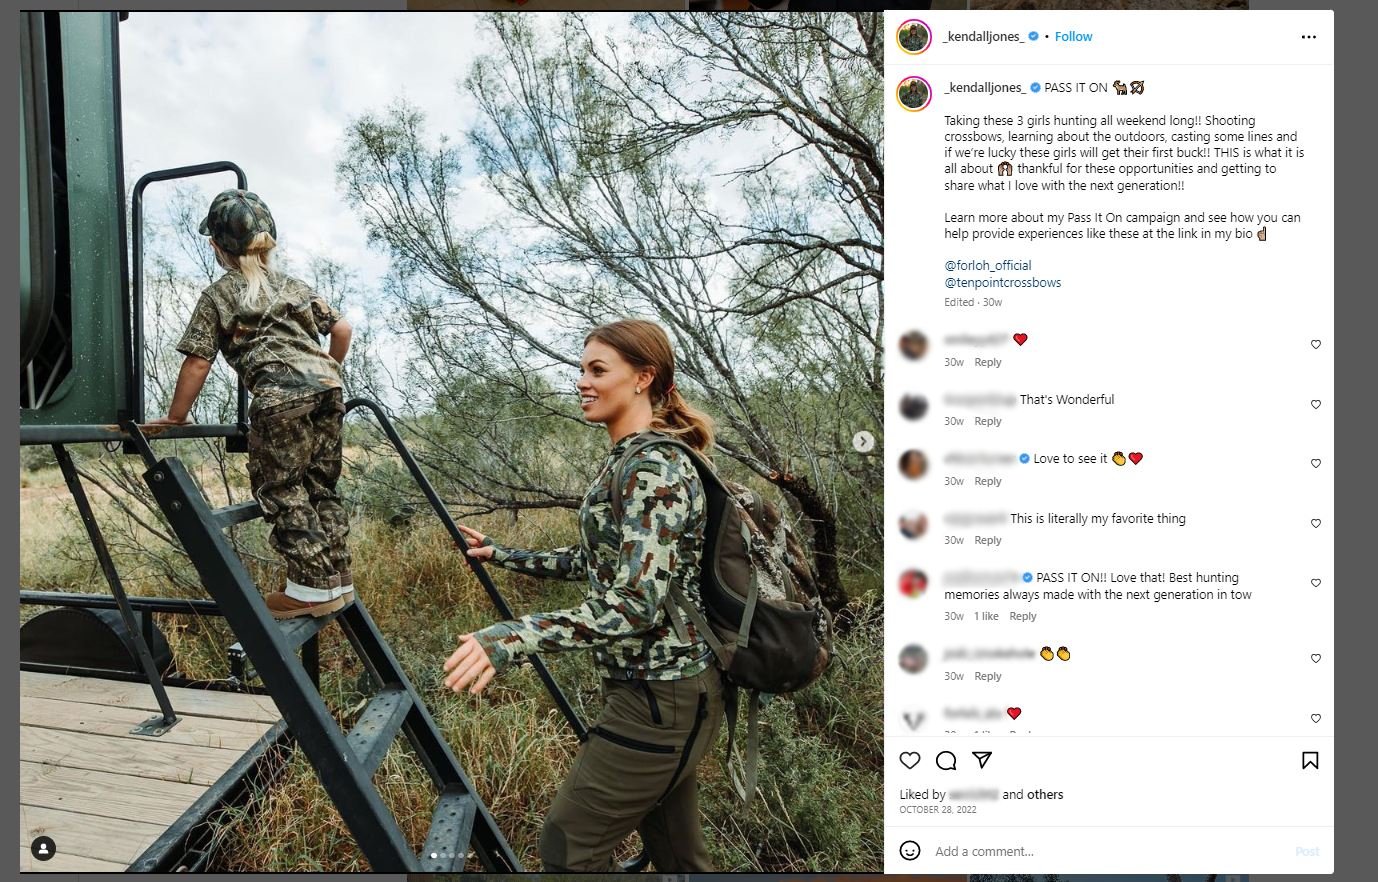Open the comment bubble icon
The image size is (1378, 882).
[946, 761]
